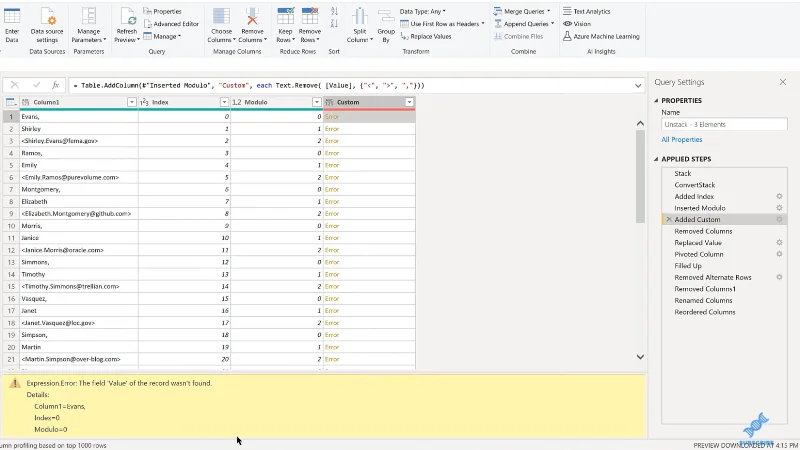
Task: Expand the formula bar
Action: [x=638, y=86]
